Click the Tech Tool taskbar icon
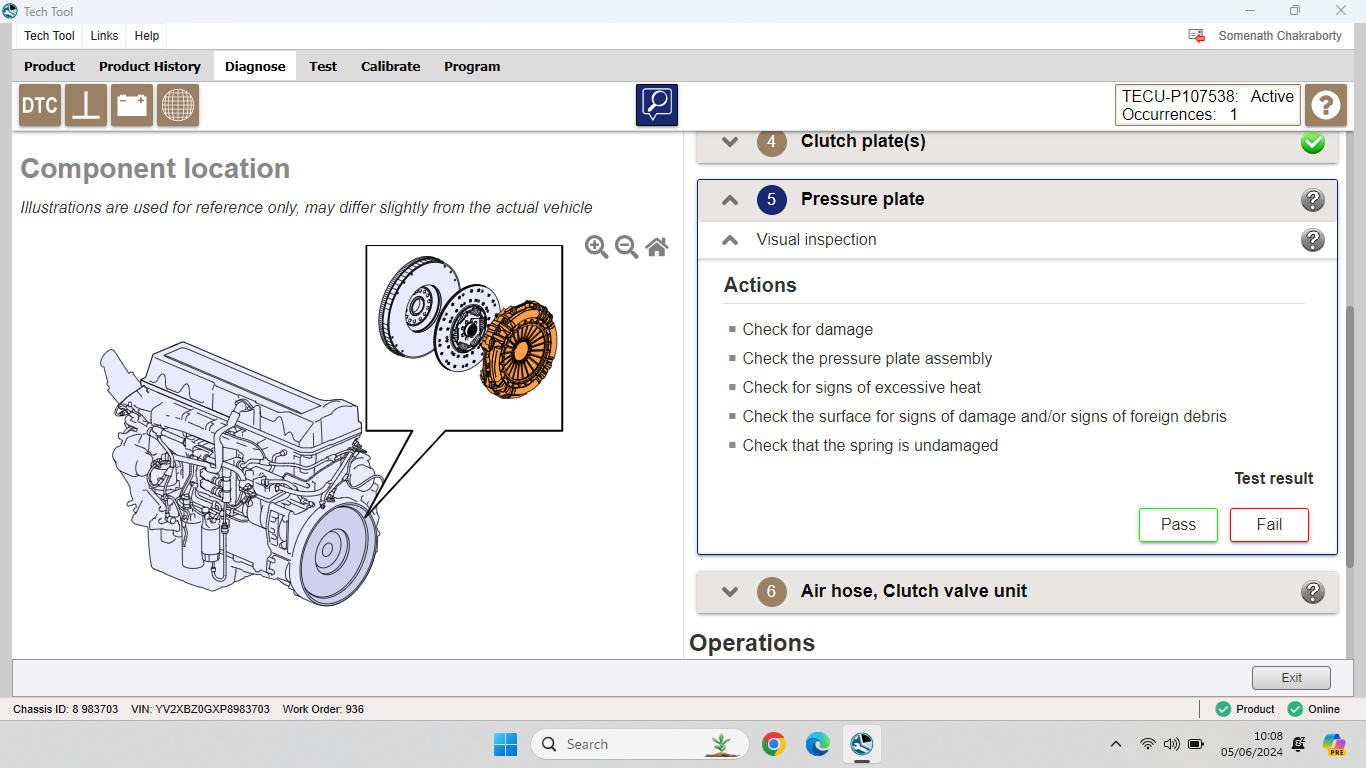The image size is (1366, 768). pos(862,744)
